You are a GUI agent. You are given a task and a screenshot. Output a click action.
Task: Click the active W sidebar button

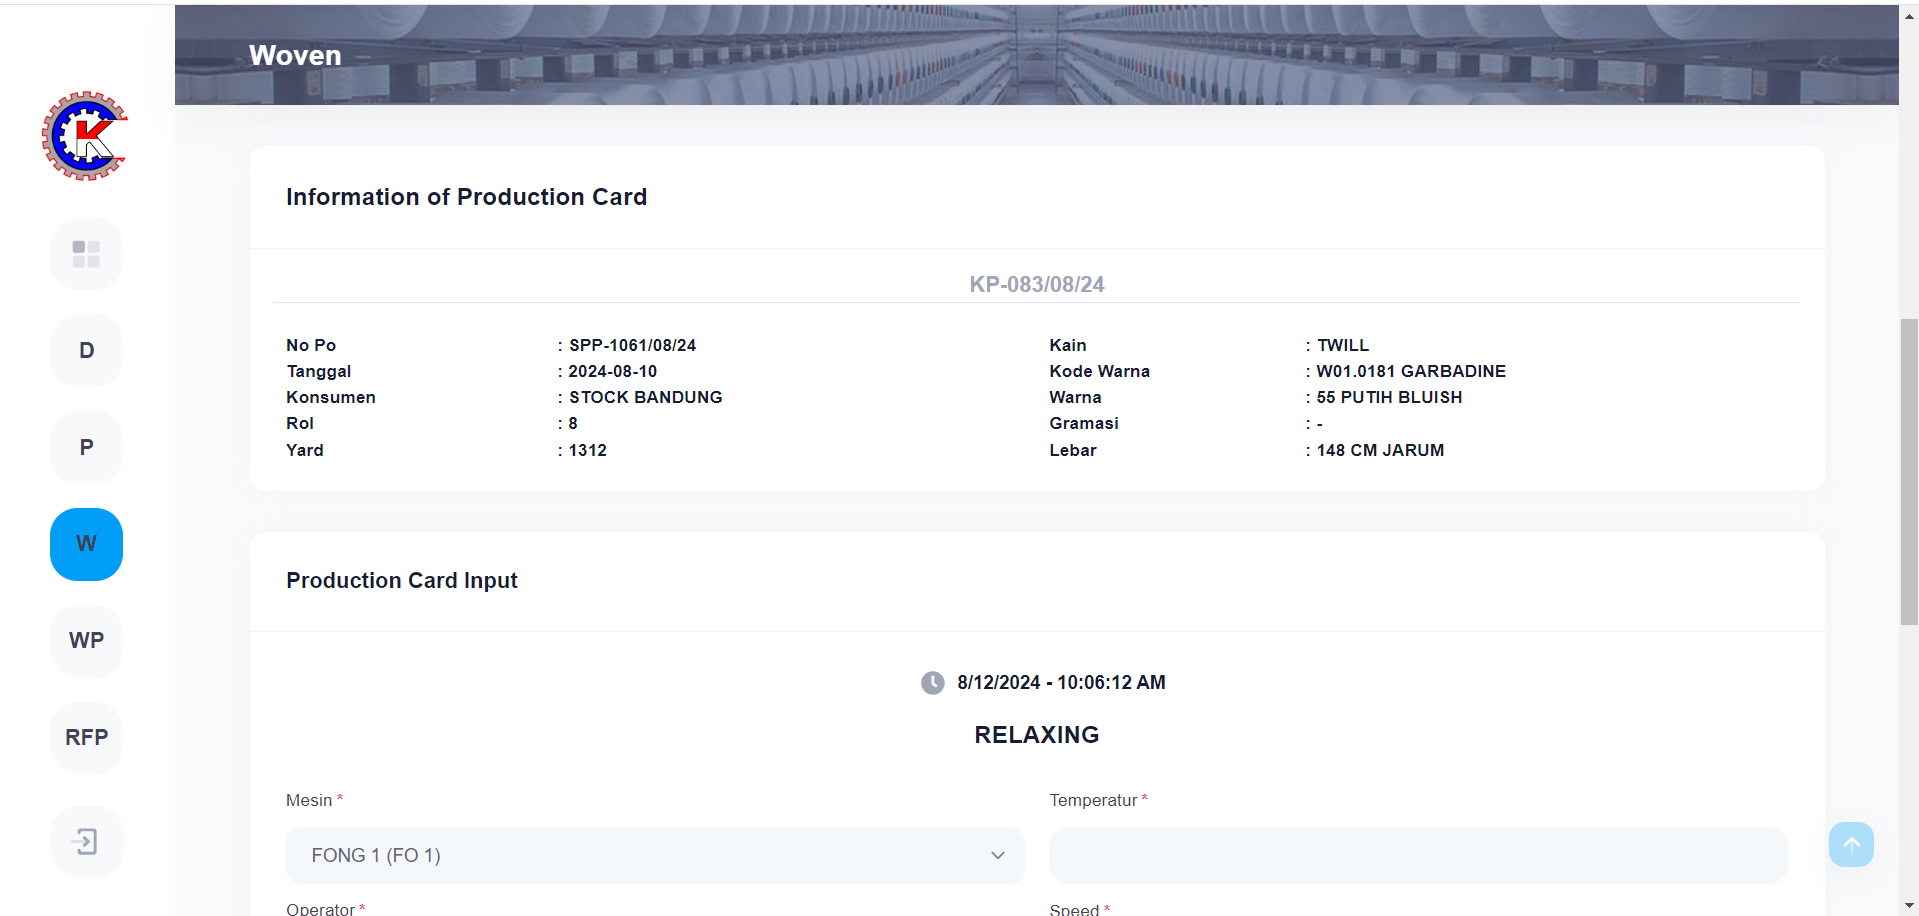click(86, 544)
